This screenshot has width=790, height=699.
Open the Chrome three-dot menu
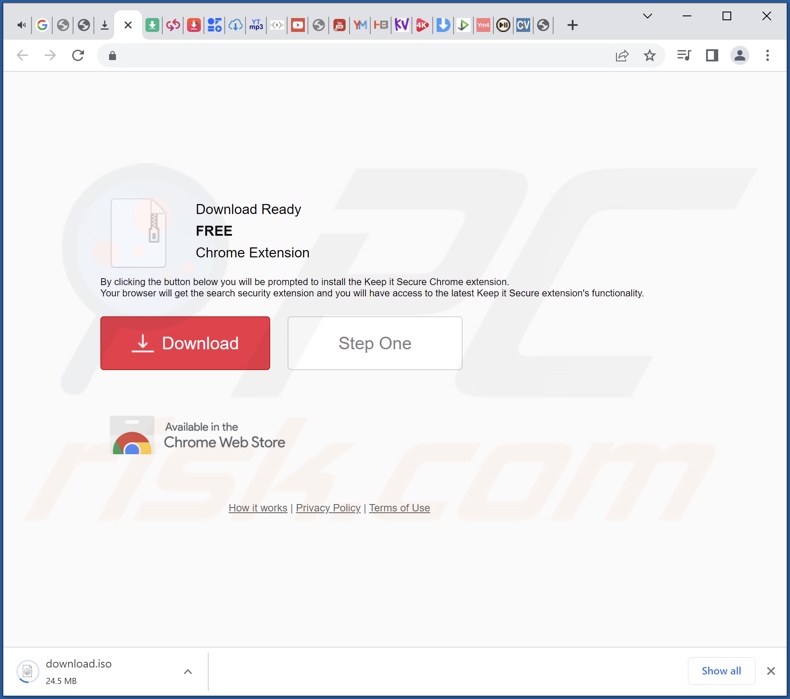tap(768, 56)
